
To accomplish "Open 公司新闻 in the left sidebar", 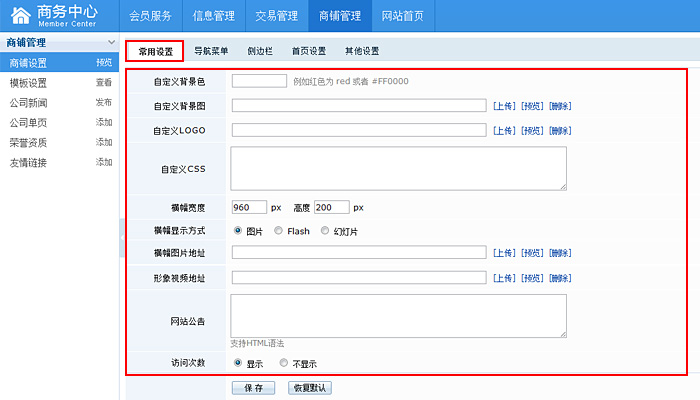I will pos(28,103).
